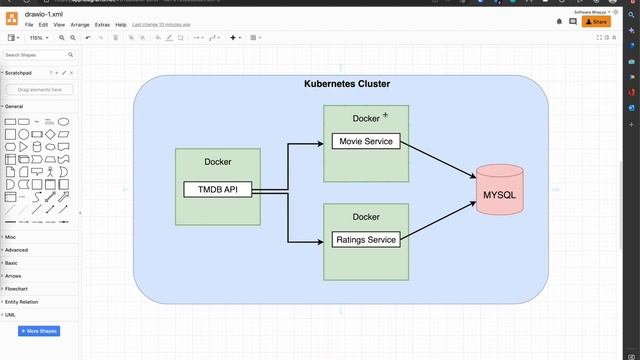Click the delete trash icon in toolbar
640x360 pixels.
(x=116, y=38)
